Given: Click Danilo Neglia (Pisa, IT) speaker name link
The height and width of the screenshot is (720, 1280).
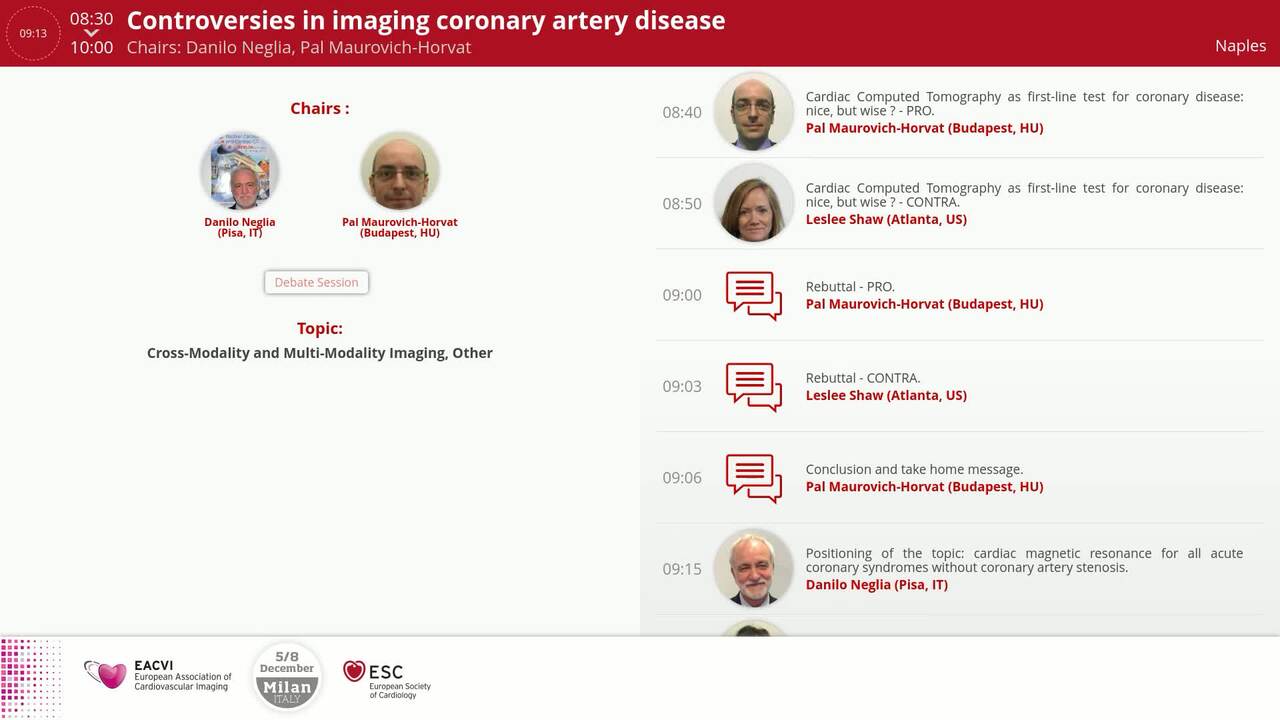Looking at the screenshot, I should point(877,585).
